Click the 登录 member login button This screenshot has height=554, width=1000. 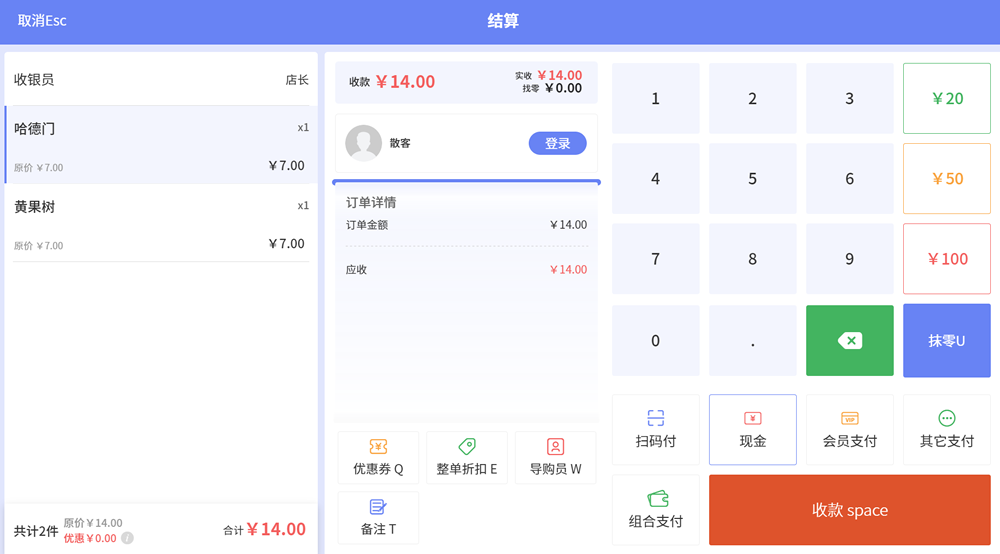pyautogui.click(x=557, y=143)
